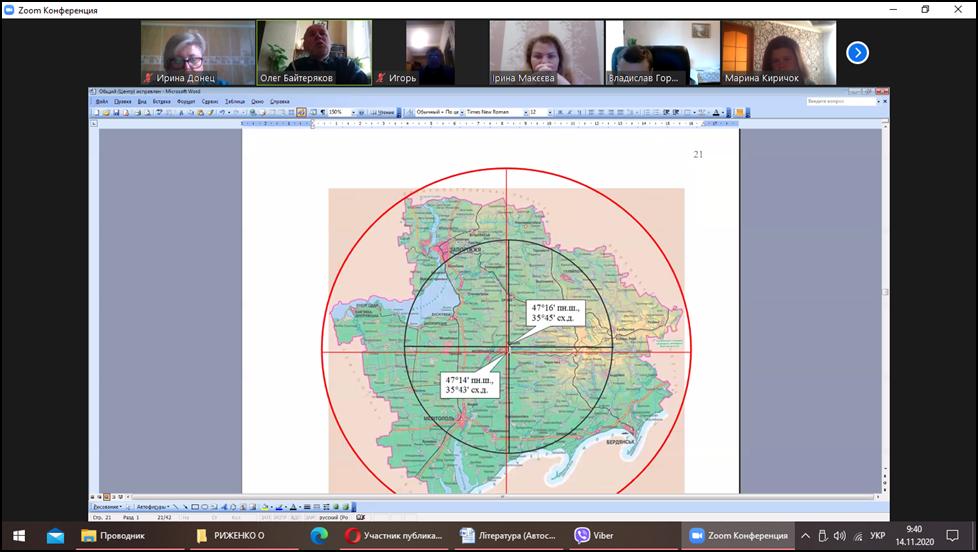978x552 pixels.
Task: Toggle Italic formatting in Word toolbar
Action: click(570, 112)
